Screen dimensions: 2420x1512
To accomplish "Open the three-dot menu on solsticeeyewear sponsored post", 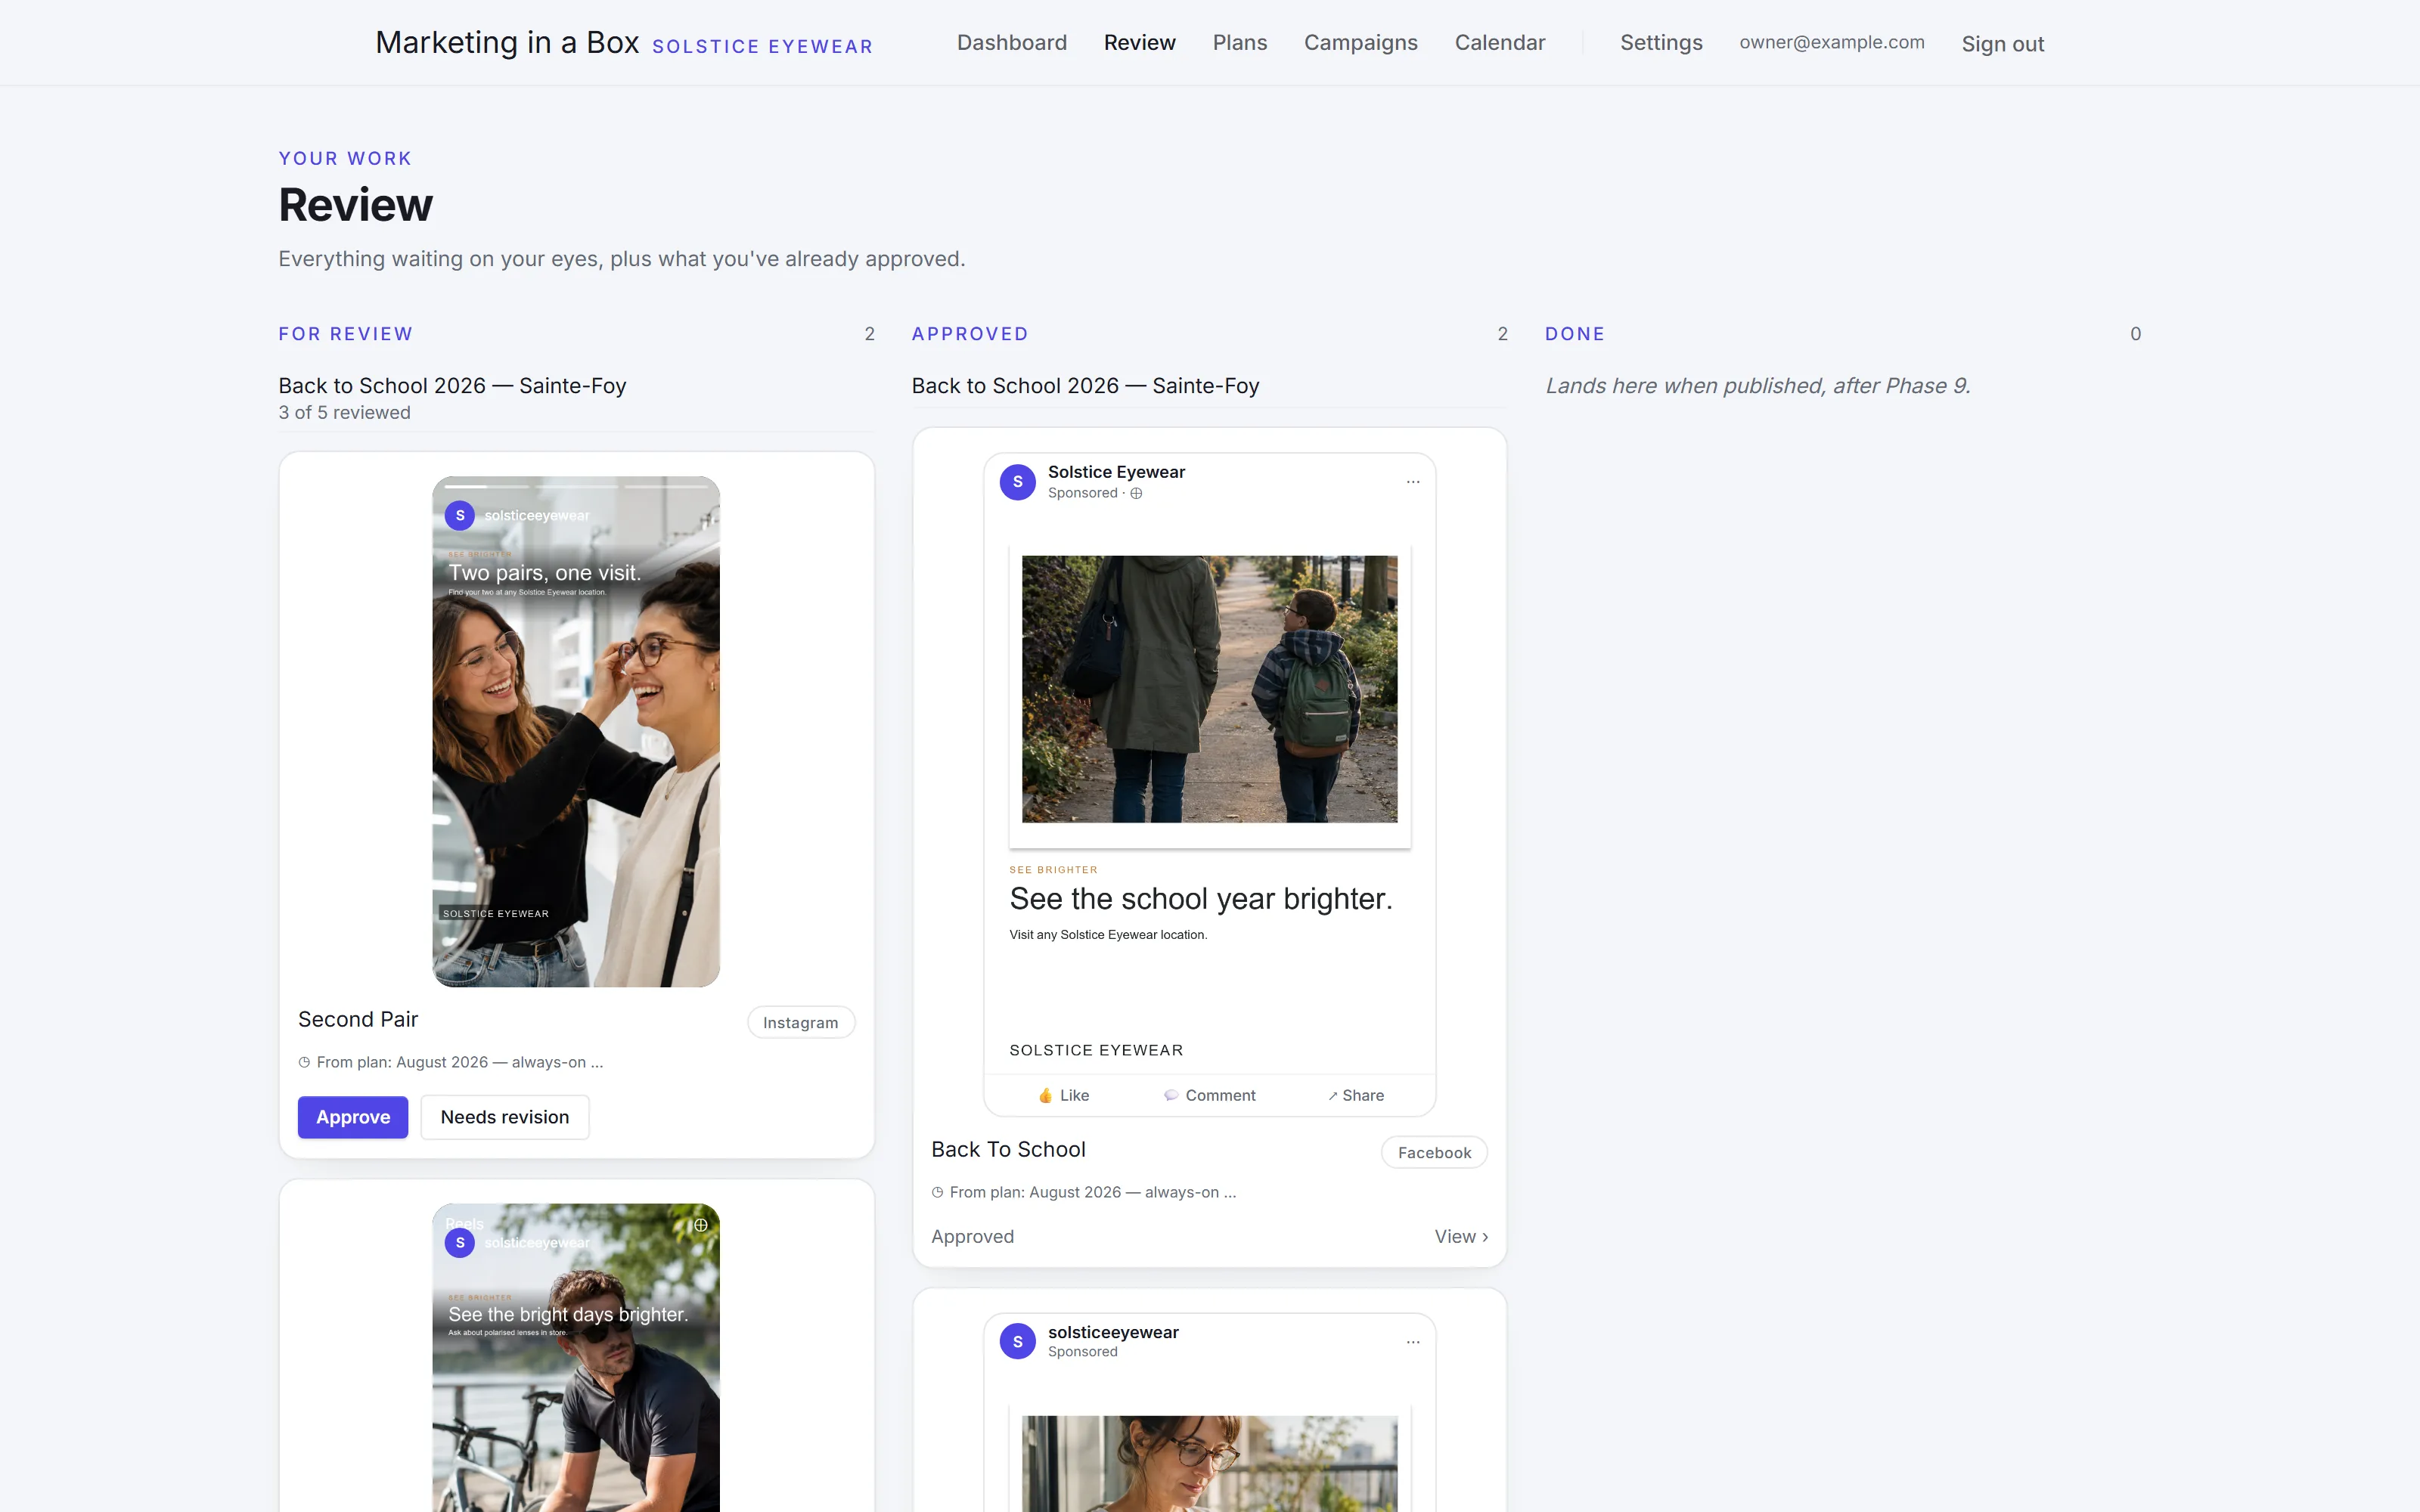I will (1412, 1342).
